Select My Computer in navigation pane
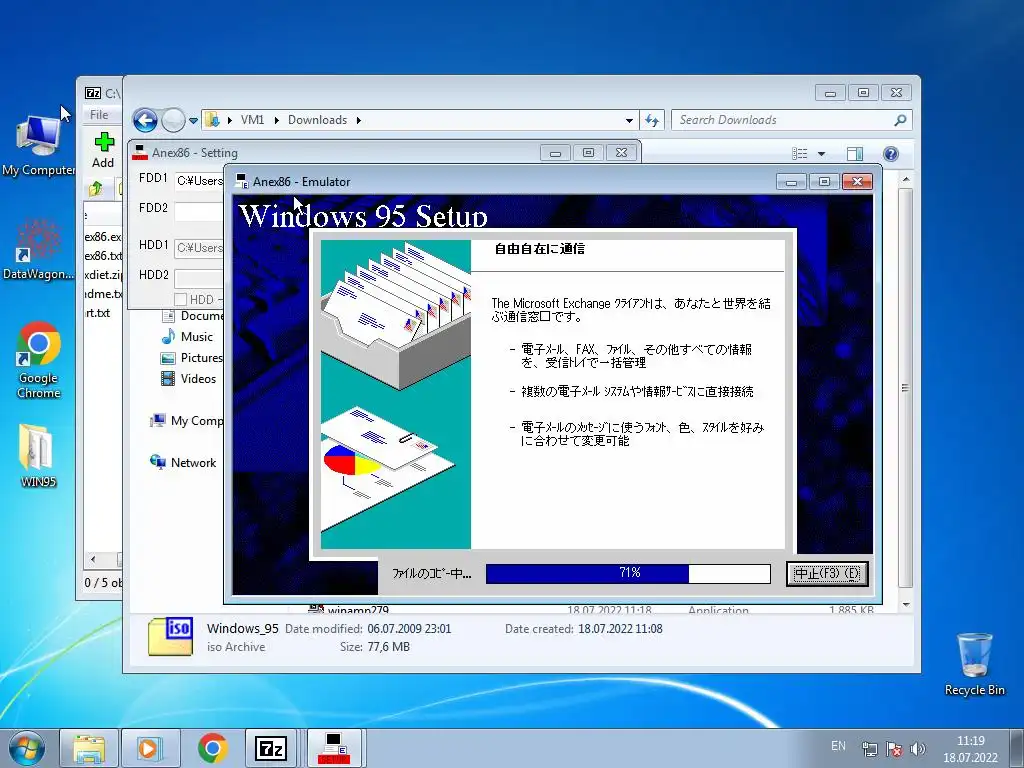The image size is (1024, 768). [187, 421]
